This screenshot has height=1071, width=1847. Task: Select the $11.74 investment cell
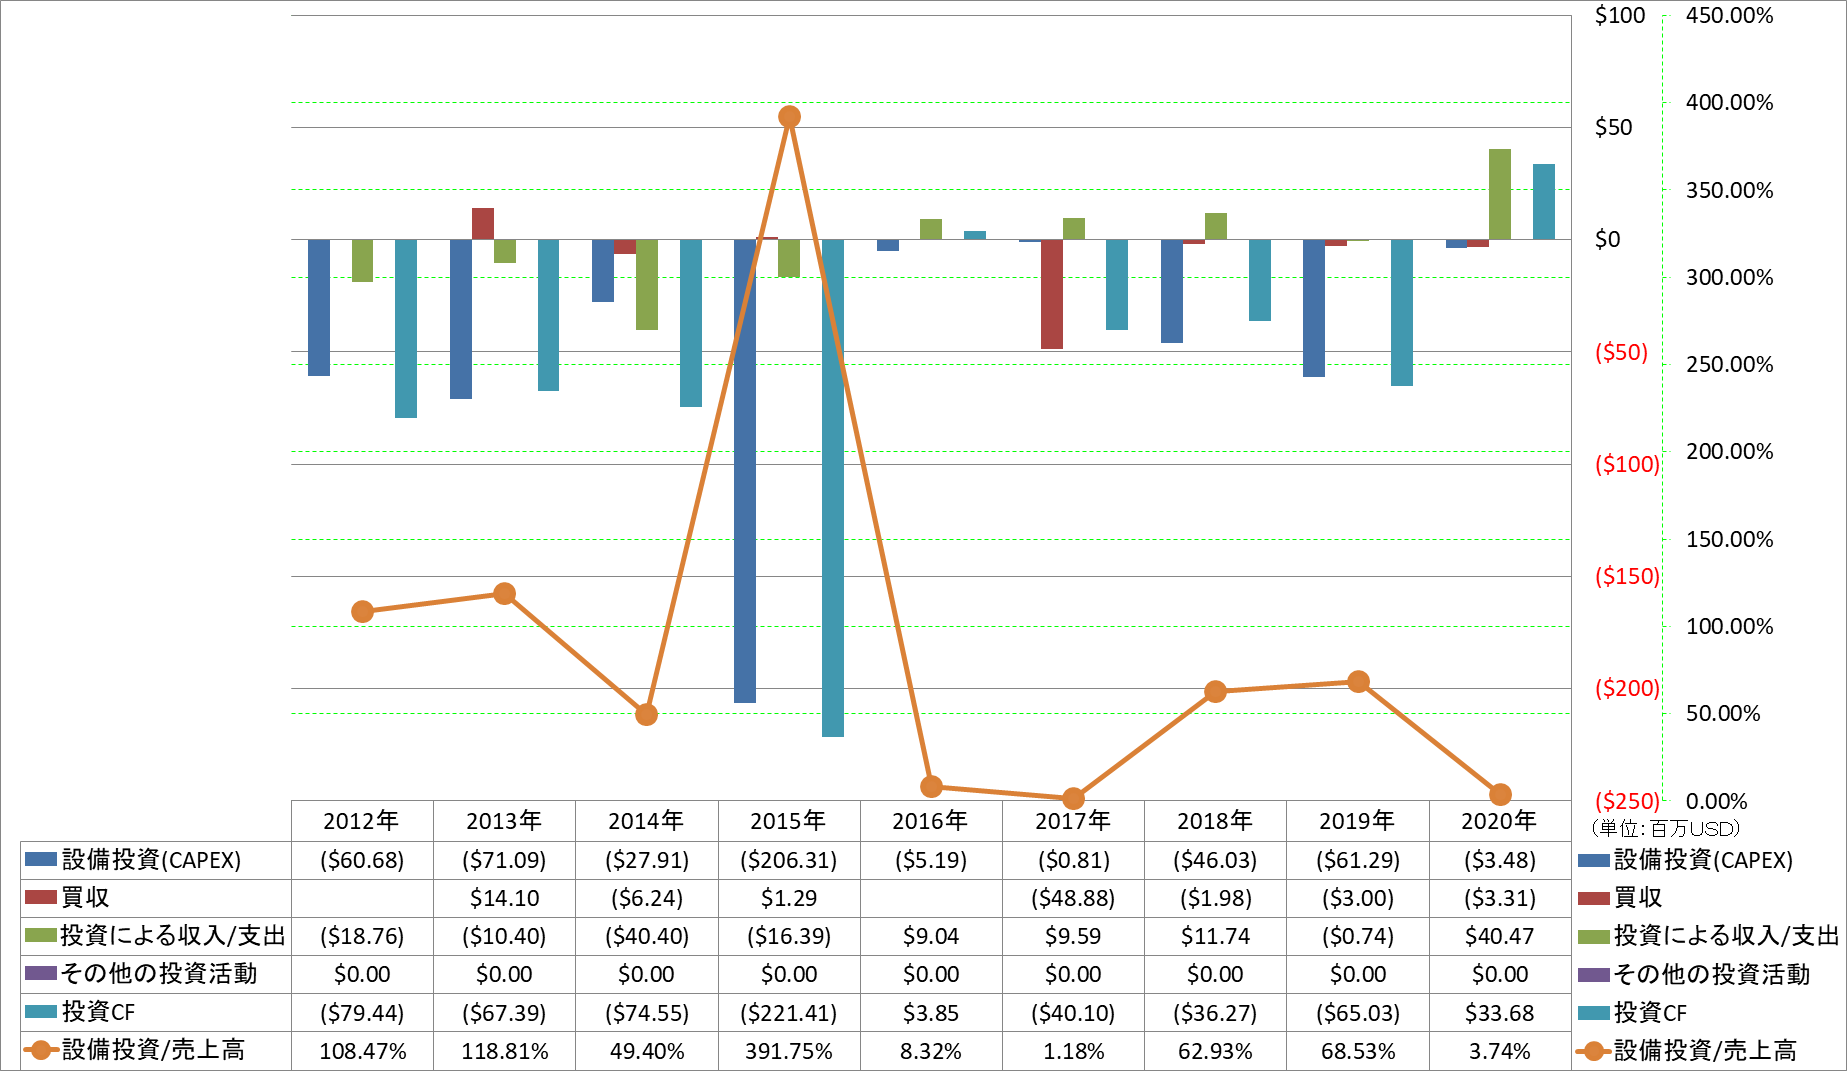[1215, 936]
